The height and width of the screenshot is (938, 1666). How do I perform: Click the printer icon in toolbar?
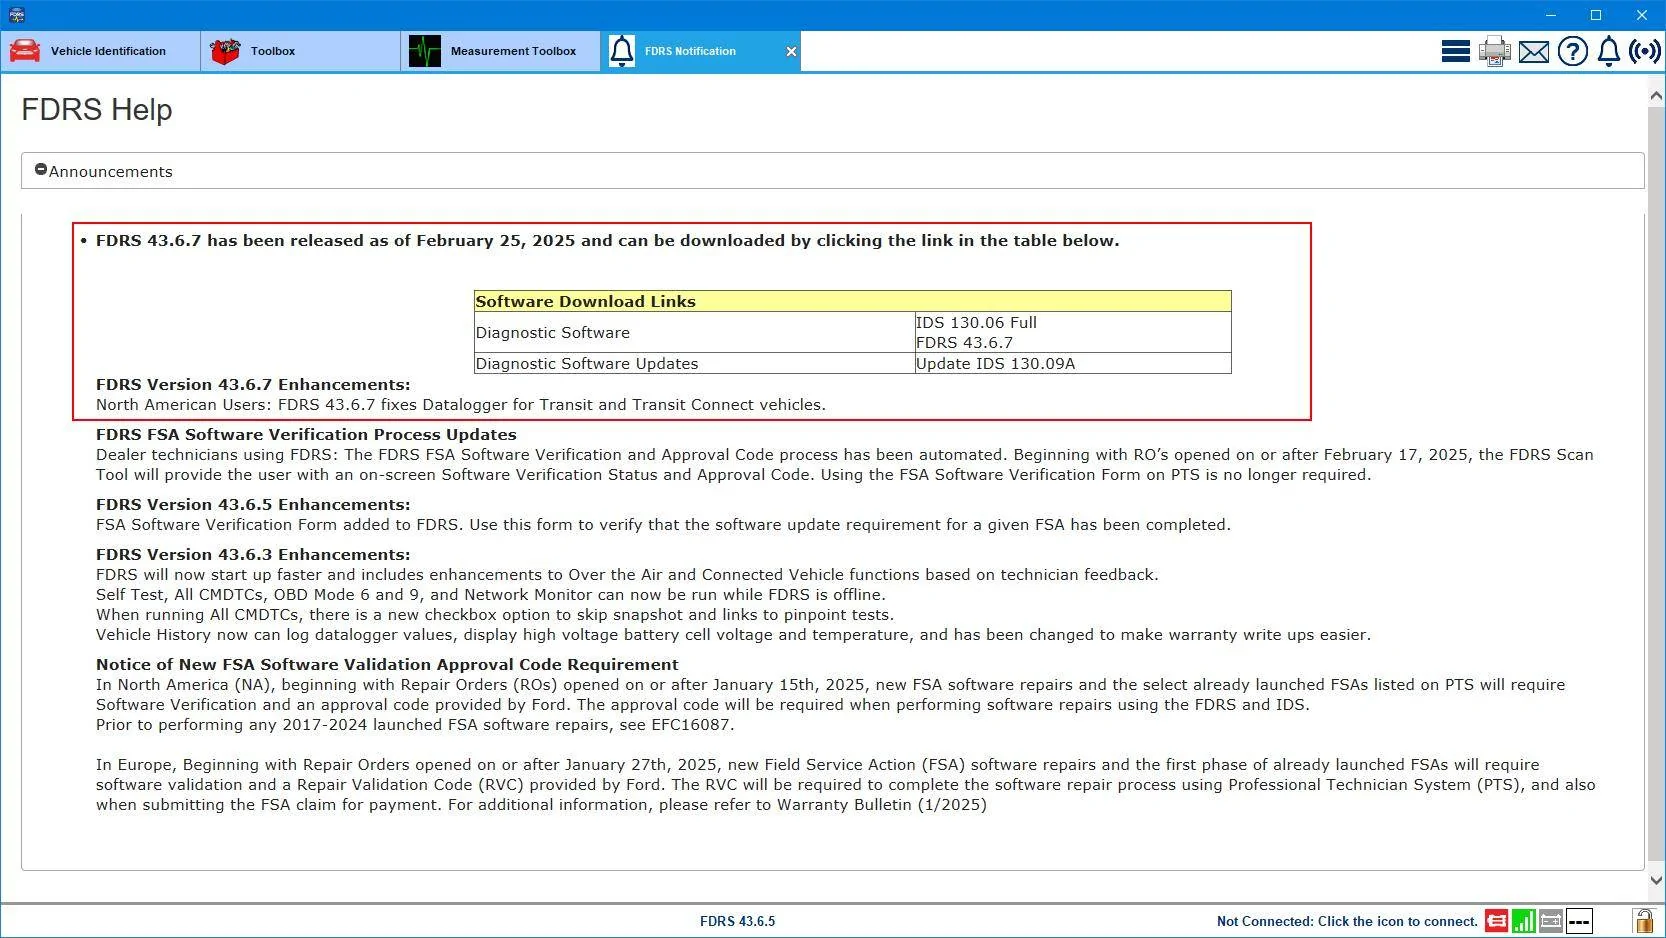[x=1494, y=51]
